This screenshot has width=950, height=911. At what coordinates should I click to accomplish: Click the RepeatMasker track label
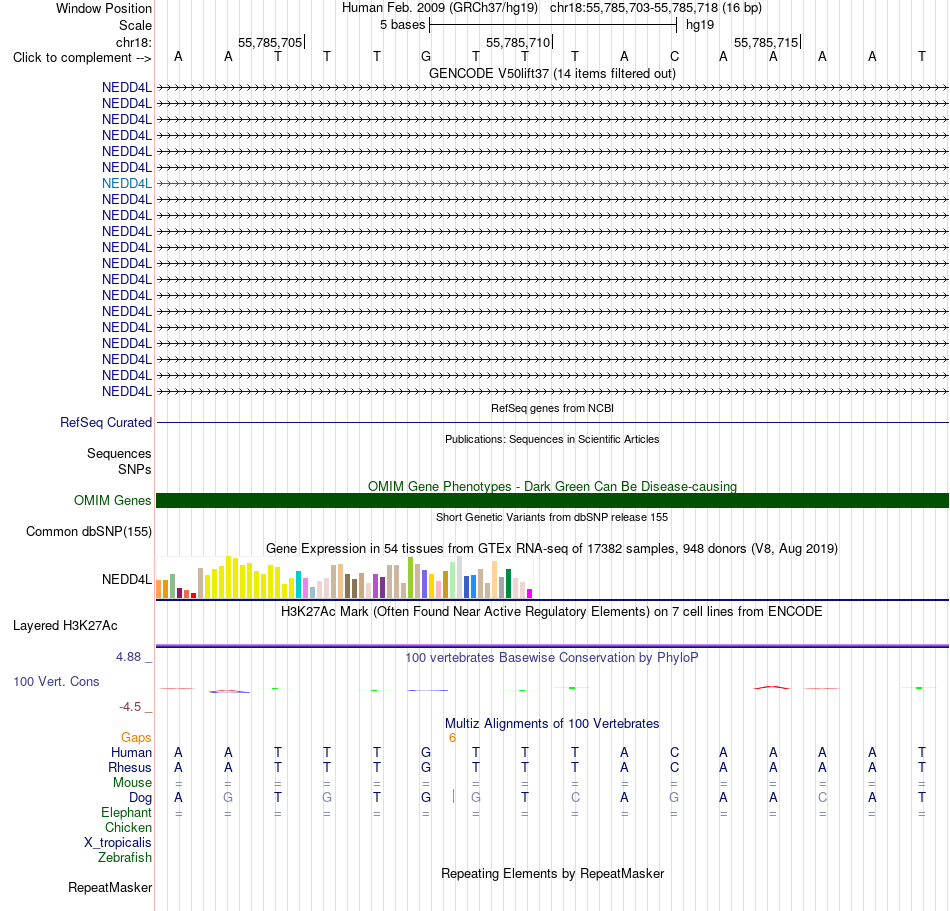(x=110, y=887)
